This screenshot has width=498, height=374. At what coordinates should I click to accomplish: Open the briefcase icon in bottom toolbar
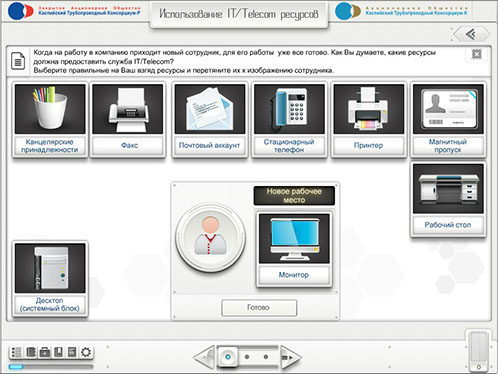(x=44, y=352)
